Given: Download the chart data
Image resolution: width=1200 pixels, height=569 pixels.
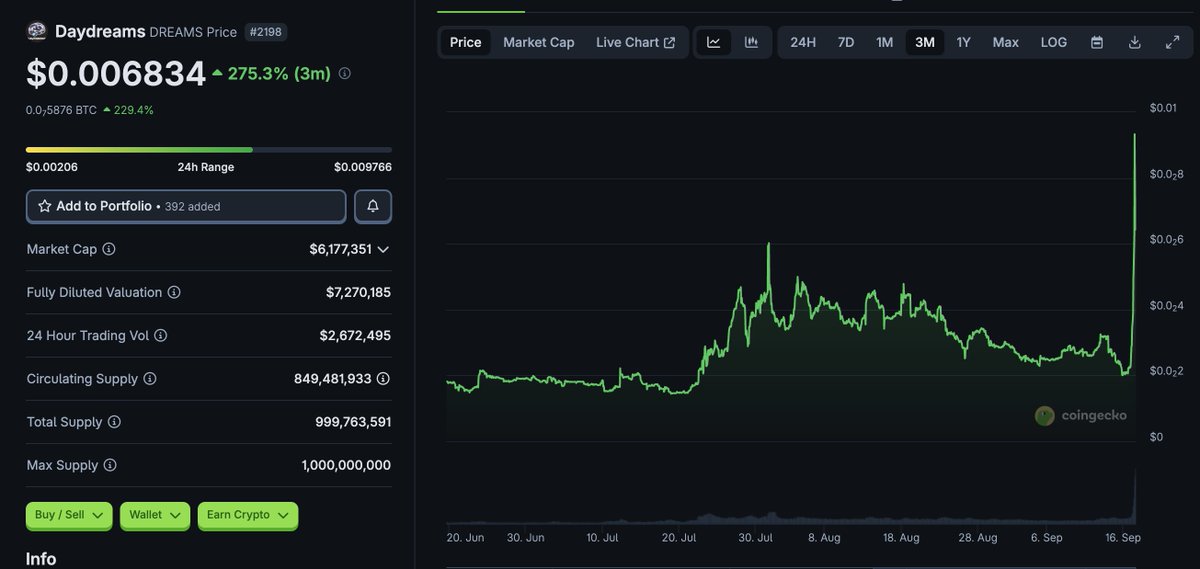Looking at the screenshot, I should point(1135,42).
